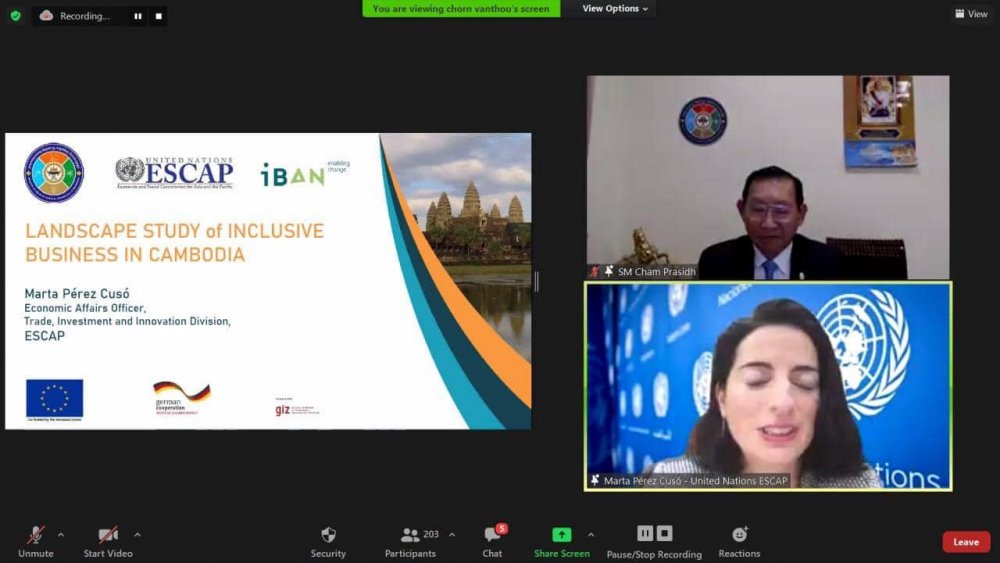Open the View layout menu

(971, 14)
